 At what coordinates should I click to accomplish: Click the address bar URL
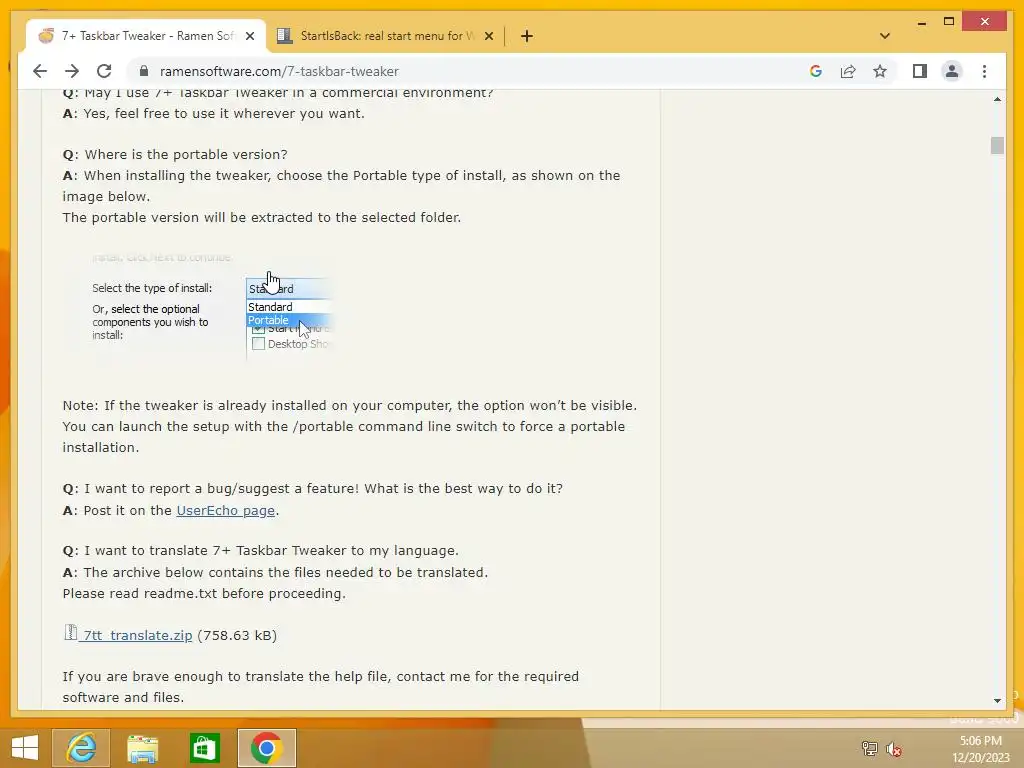(x=279, y=71)
